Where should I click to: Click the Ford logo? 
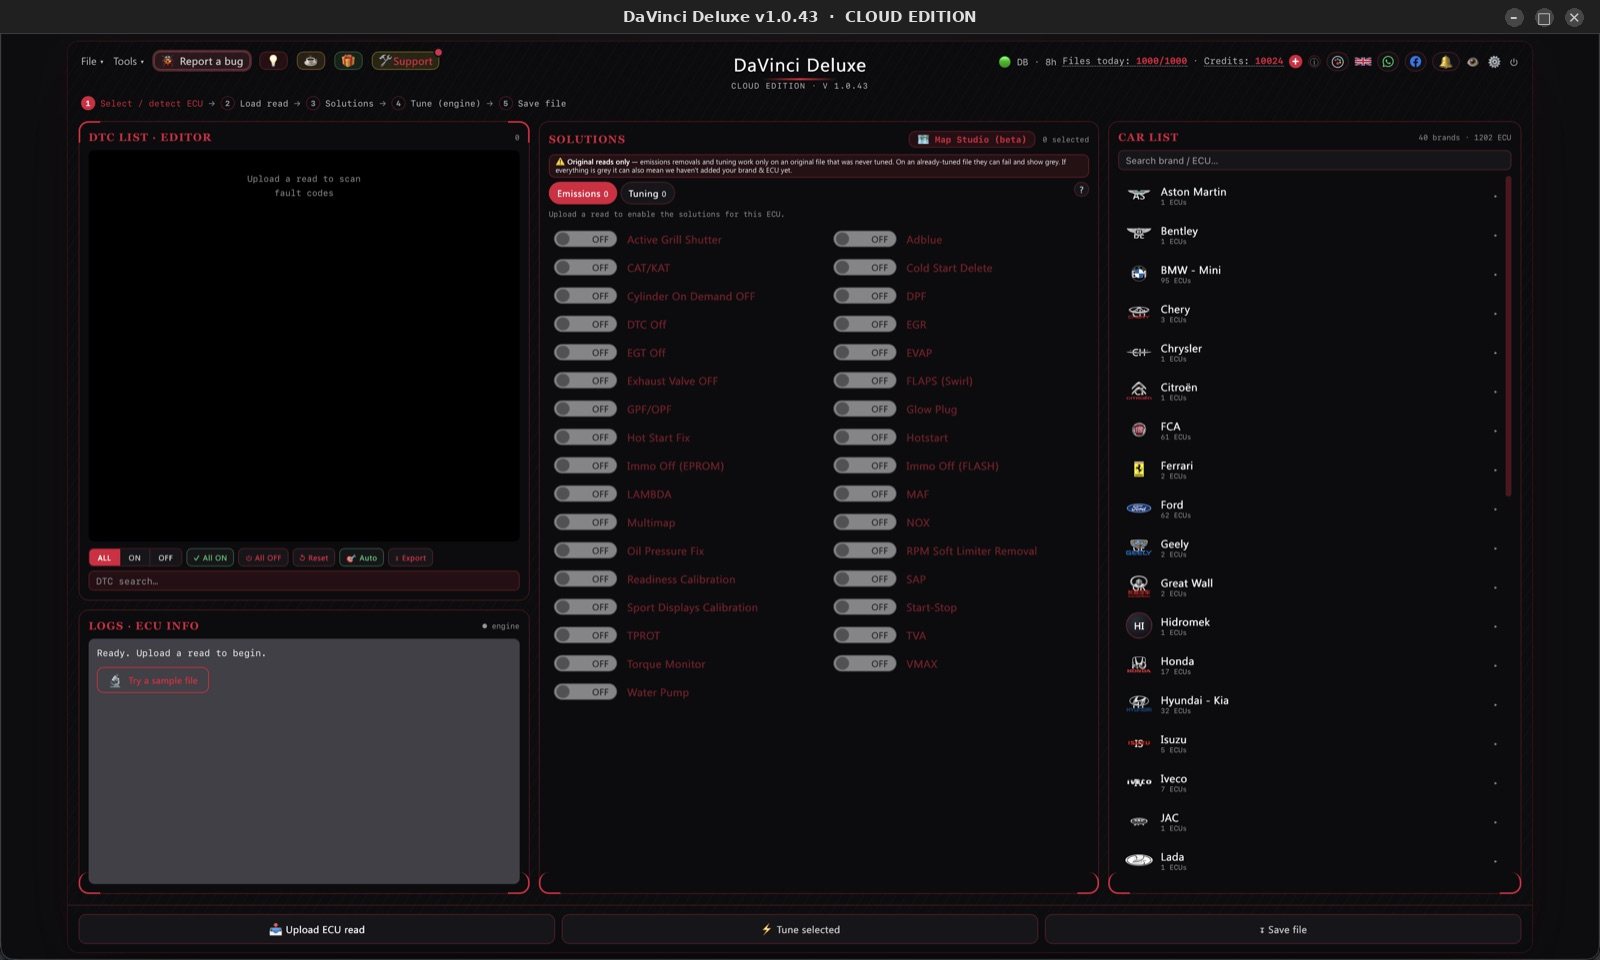(1138, 509)
